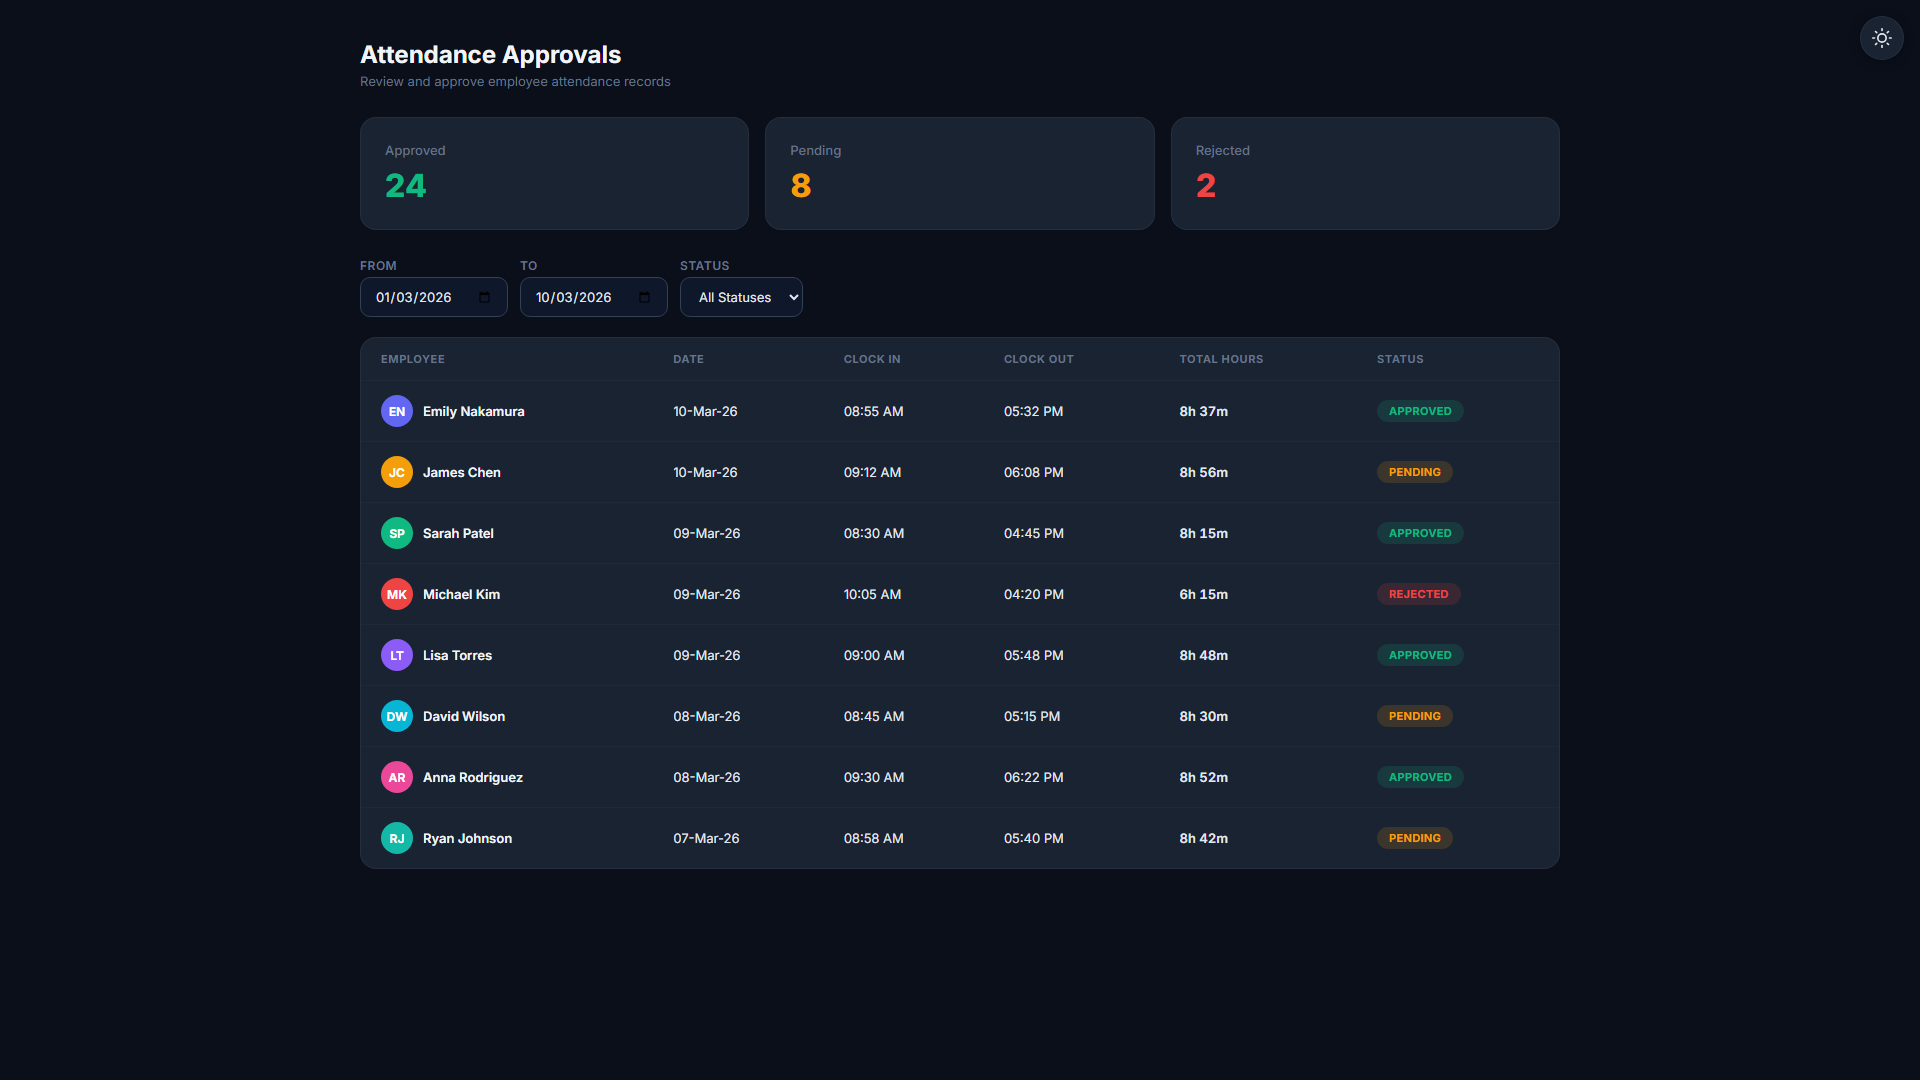Click Anna Rodriguez's AR avatar
1920x1080 pixels.
(x=397, y=777)
